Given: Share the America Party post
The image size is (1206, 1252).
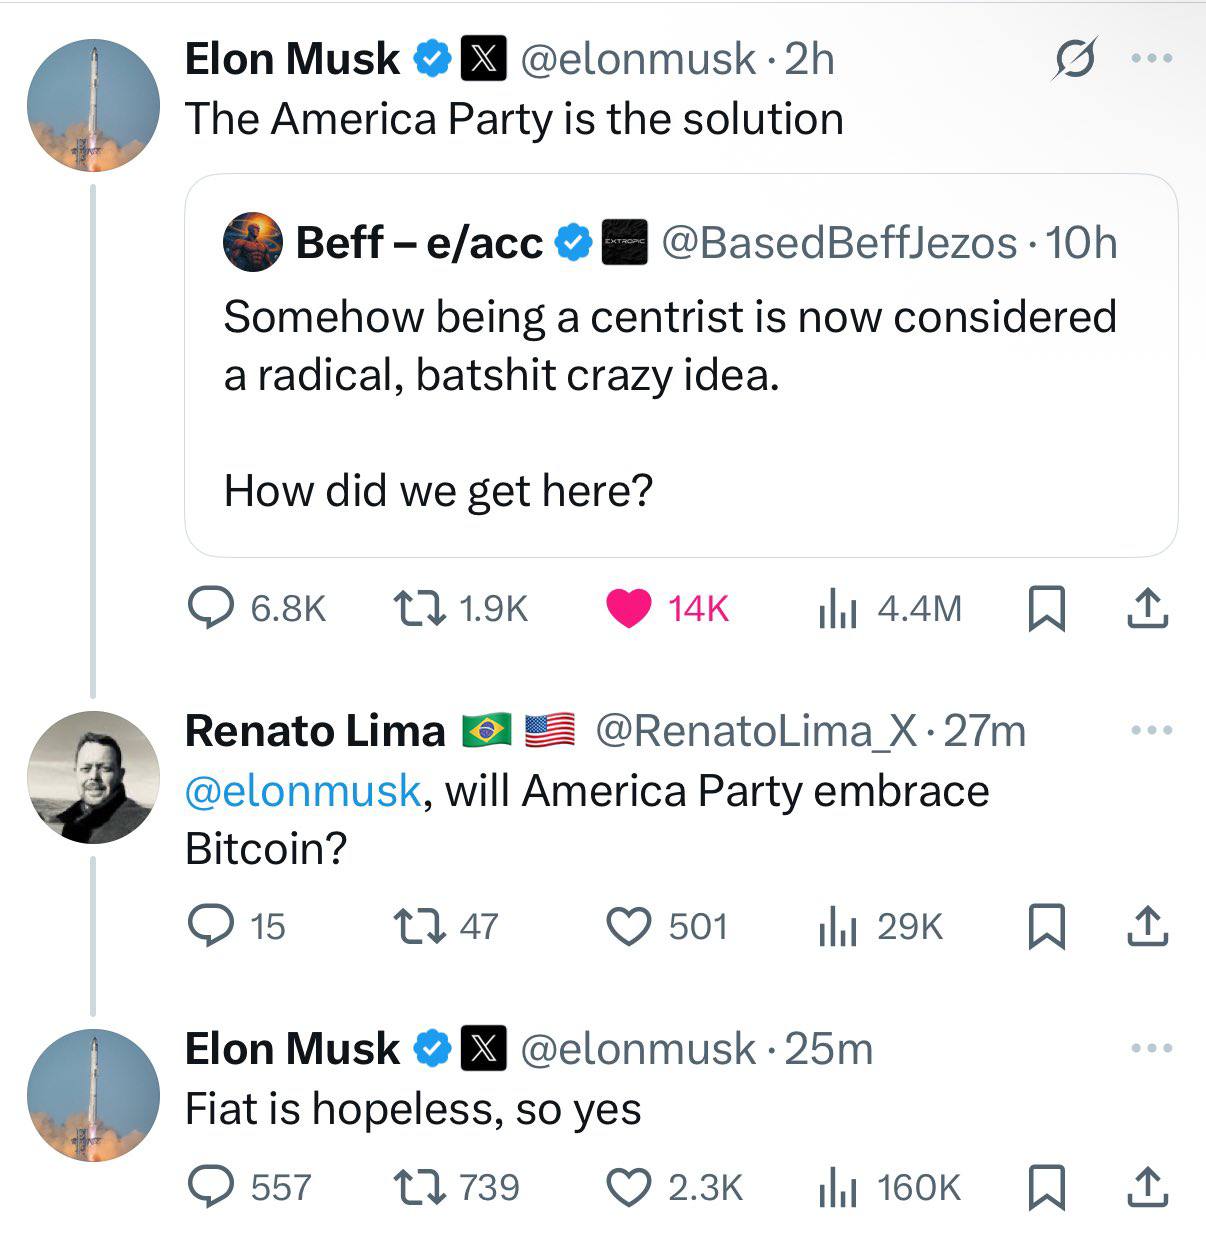Looking at the screenshot, I should 1147,608.
